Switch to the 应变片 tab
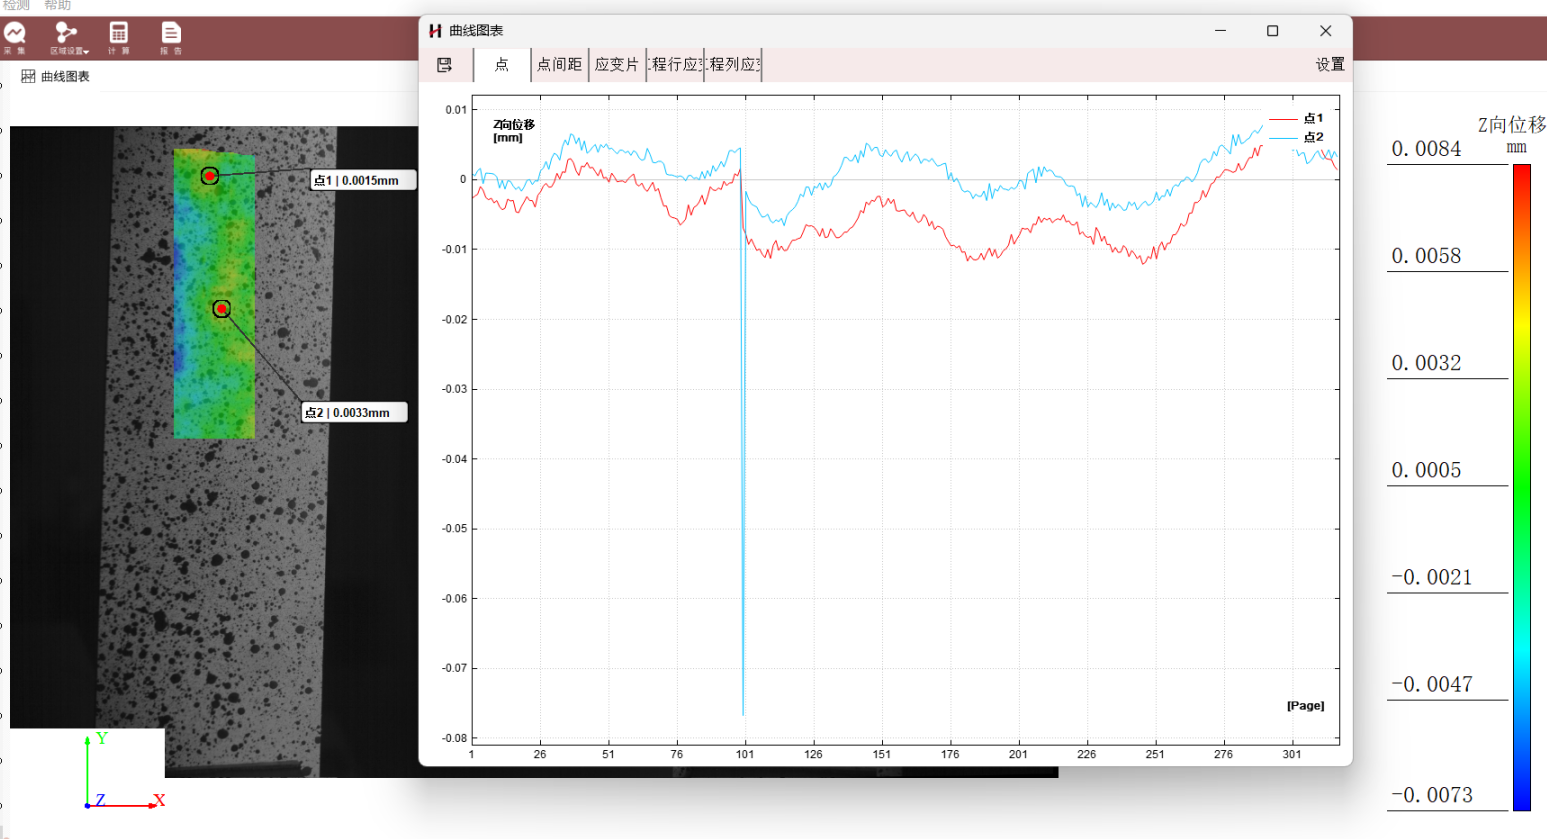The height and width of the screenshot is (839, 1547). [616, 65]
